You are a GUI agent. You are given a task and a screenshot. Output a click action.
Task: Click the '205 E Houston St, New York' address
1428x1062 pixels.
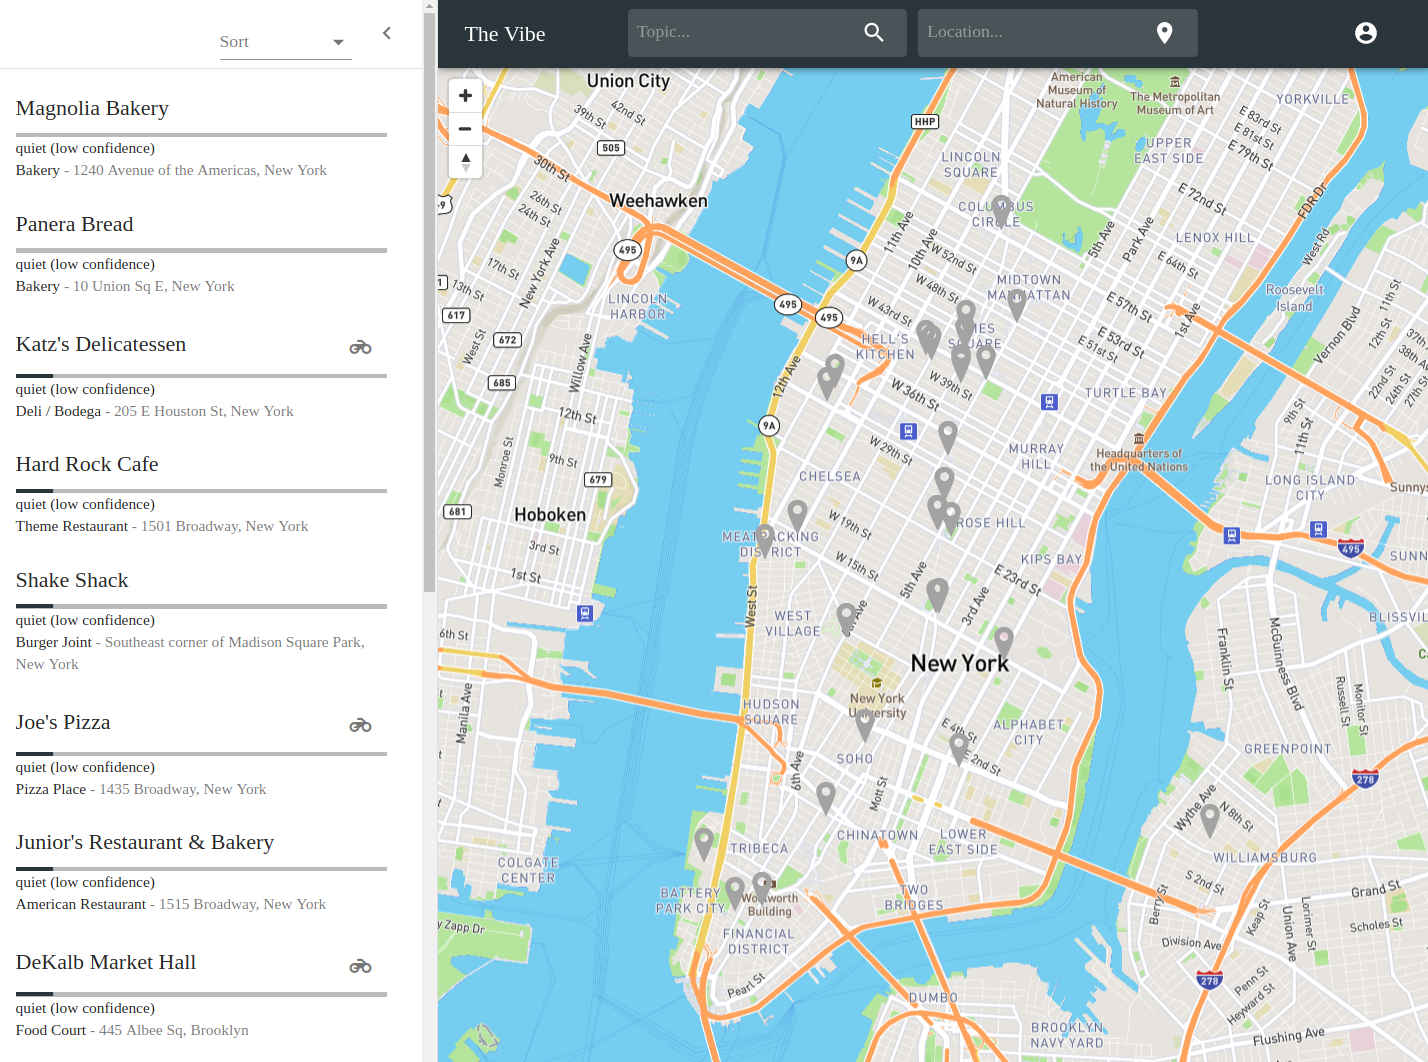pos(204,411)
